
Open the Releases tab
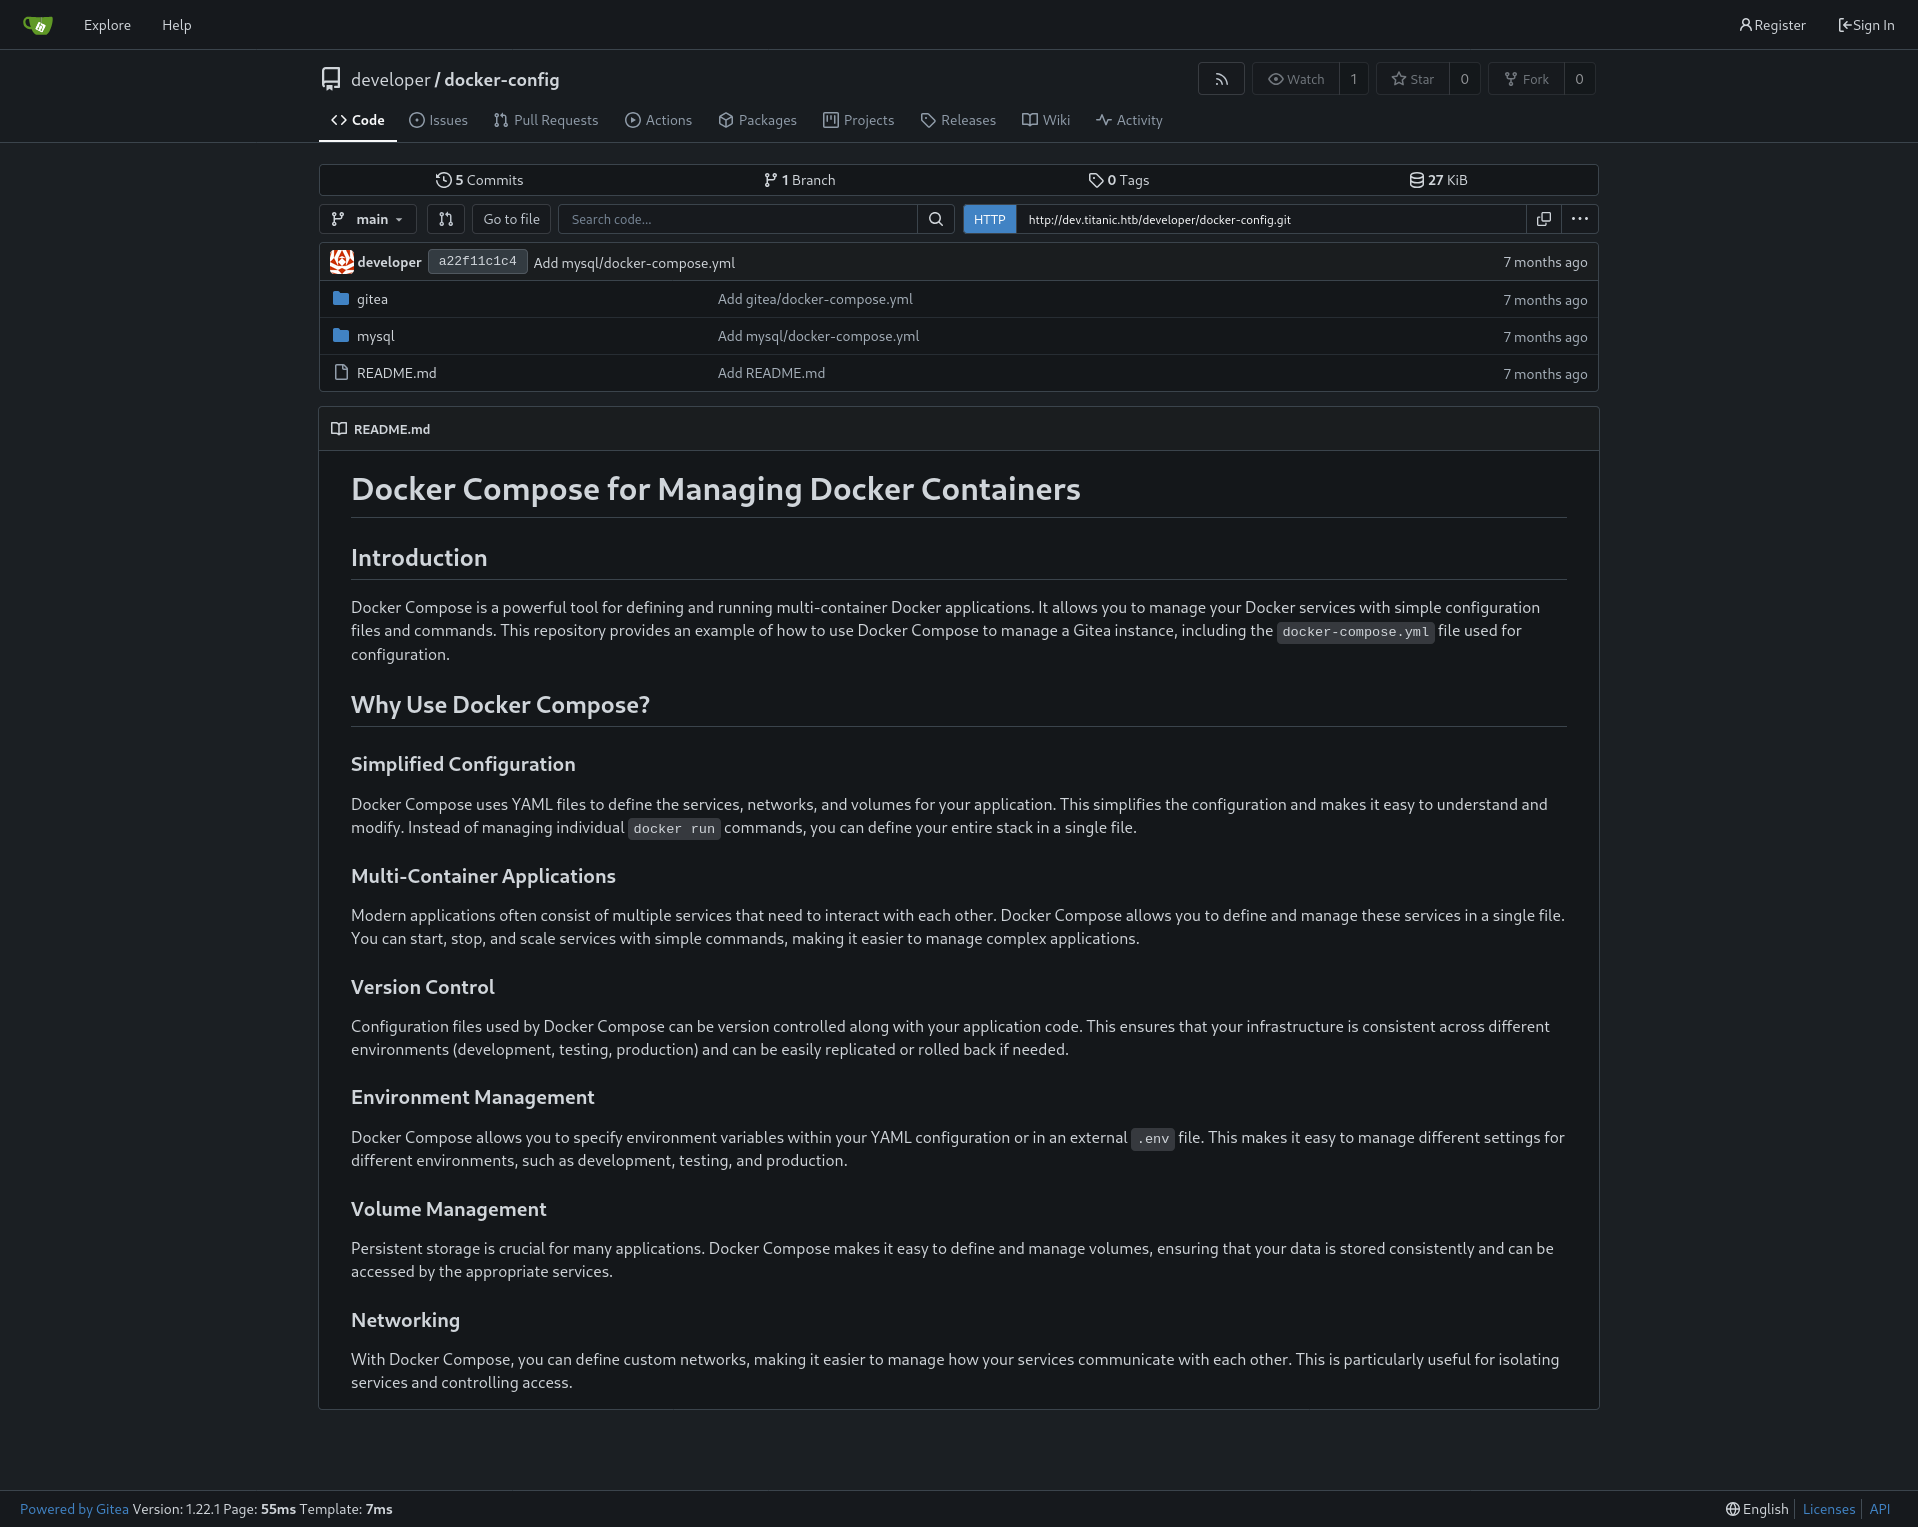[958, 120]
